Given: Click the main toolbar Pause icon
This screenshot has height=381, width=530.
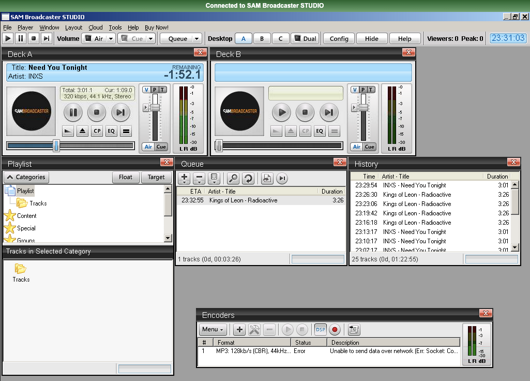Looking at the screenshot, I should click(x=21, y=39).
